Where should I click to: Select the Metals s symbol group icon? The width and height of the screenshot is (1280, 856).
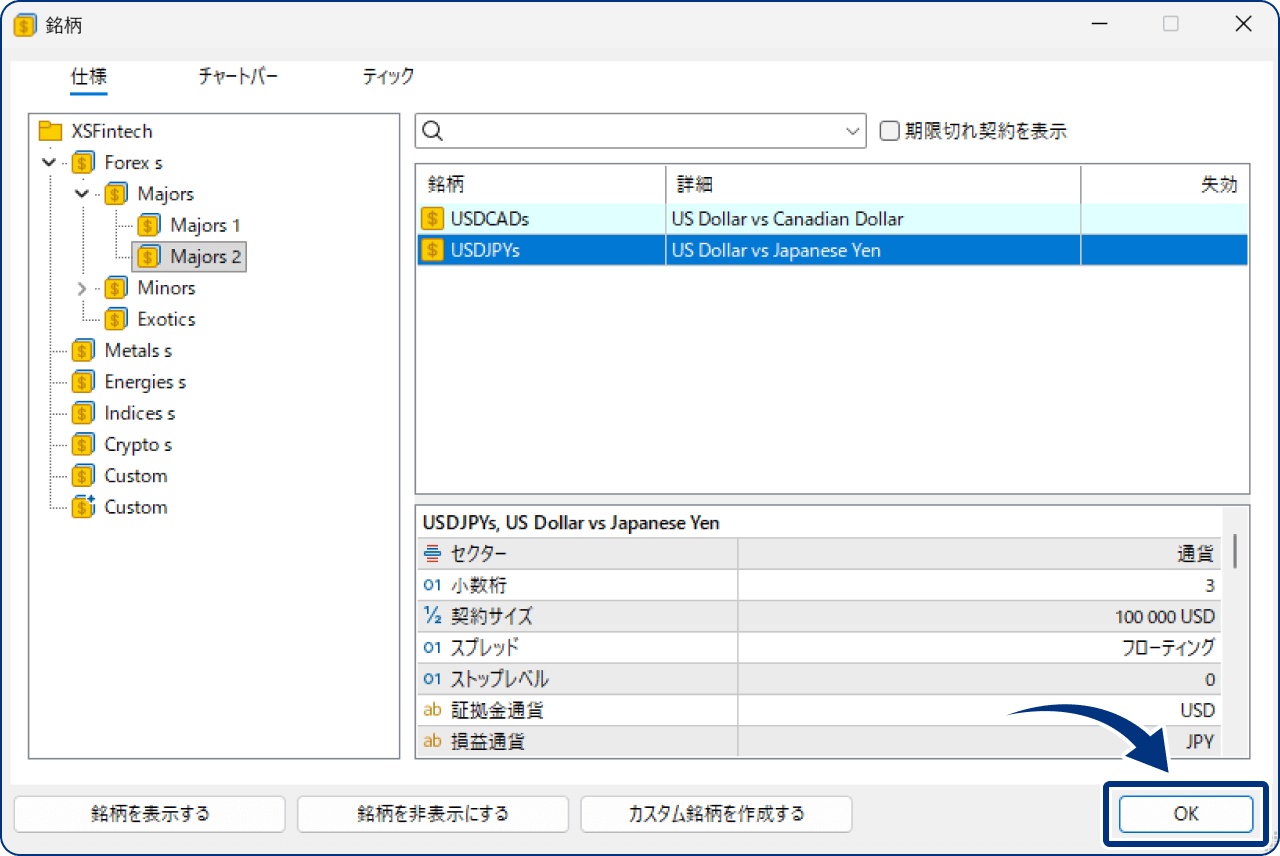pyautogui.click(x=83, y=351)
